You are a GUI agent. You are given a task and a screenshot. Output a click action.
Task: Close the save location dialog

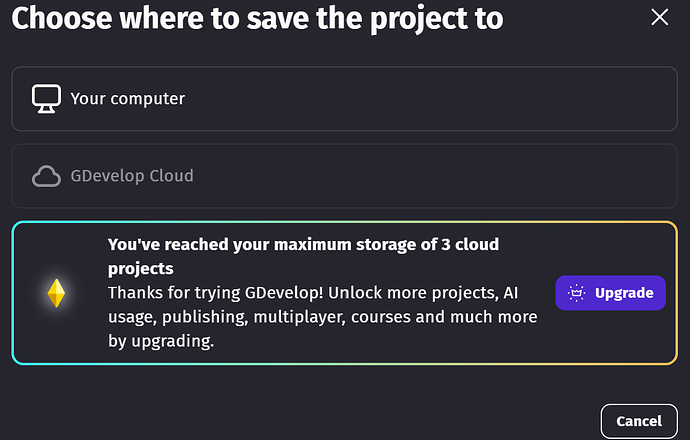pyautogui.click(x=659, y=17)
